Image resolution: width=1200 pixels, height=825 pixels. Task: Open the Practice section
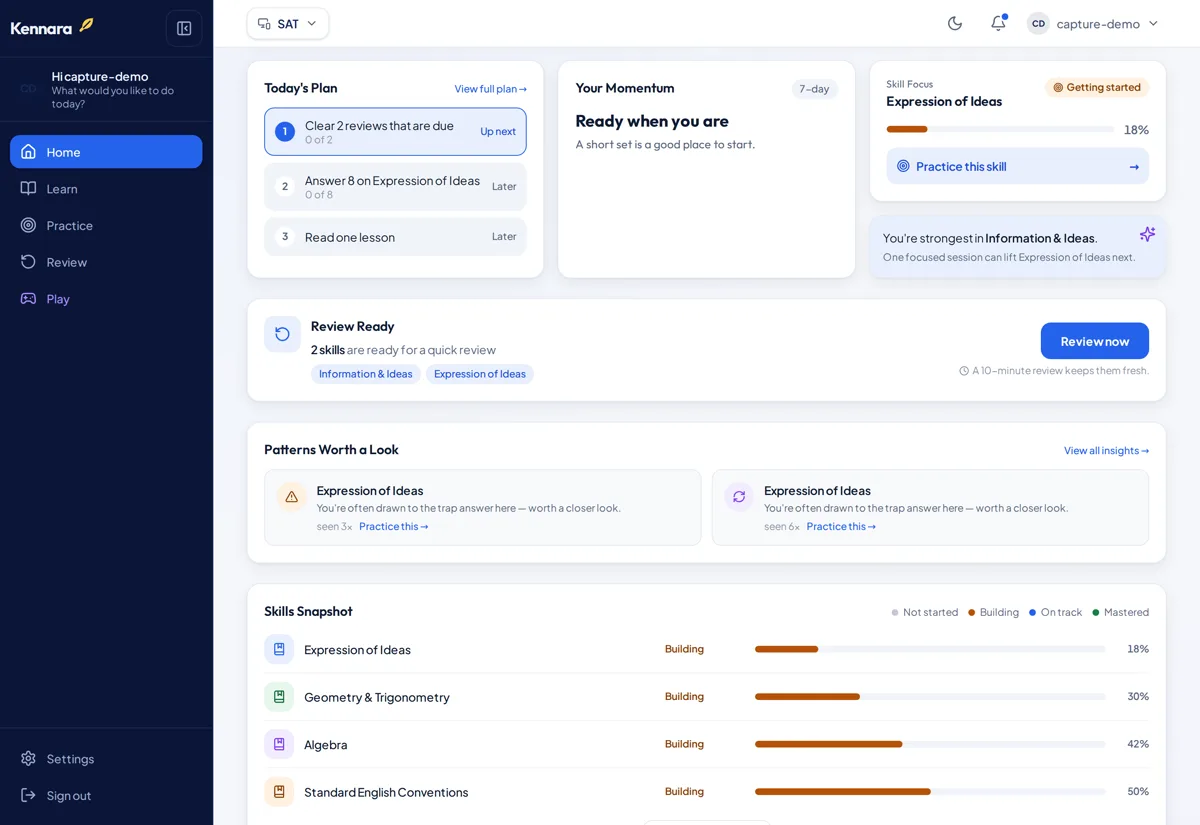click(x=106, y=225)
